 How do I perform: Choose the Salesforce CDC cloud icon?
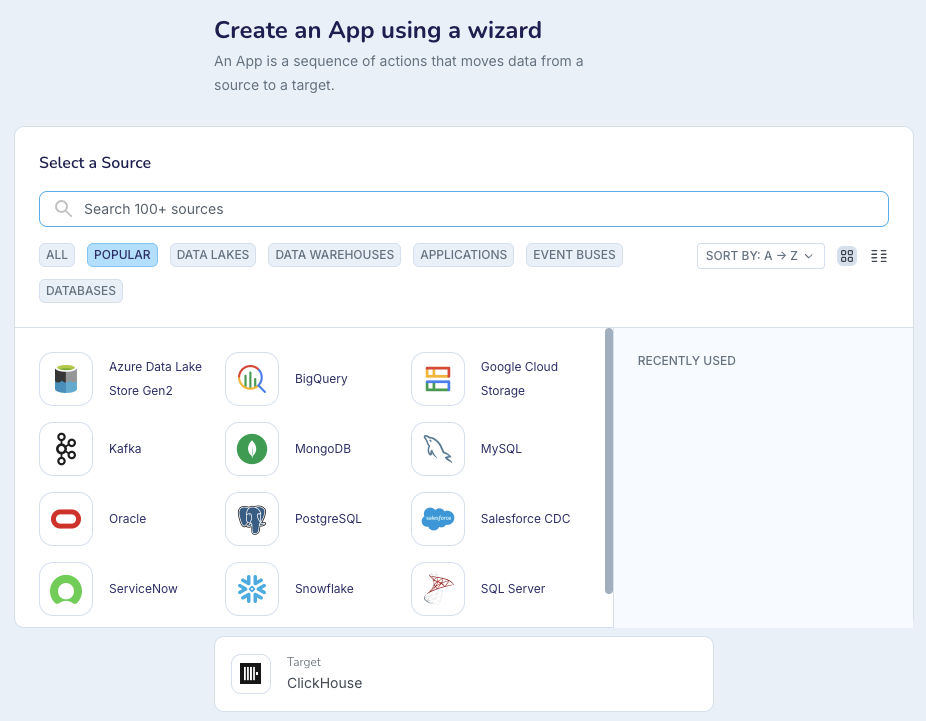click(438, 519)
